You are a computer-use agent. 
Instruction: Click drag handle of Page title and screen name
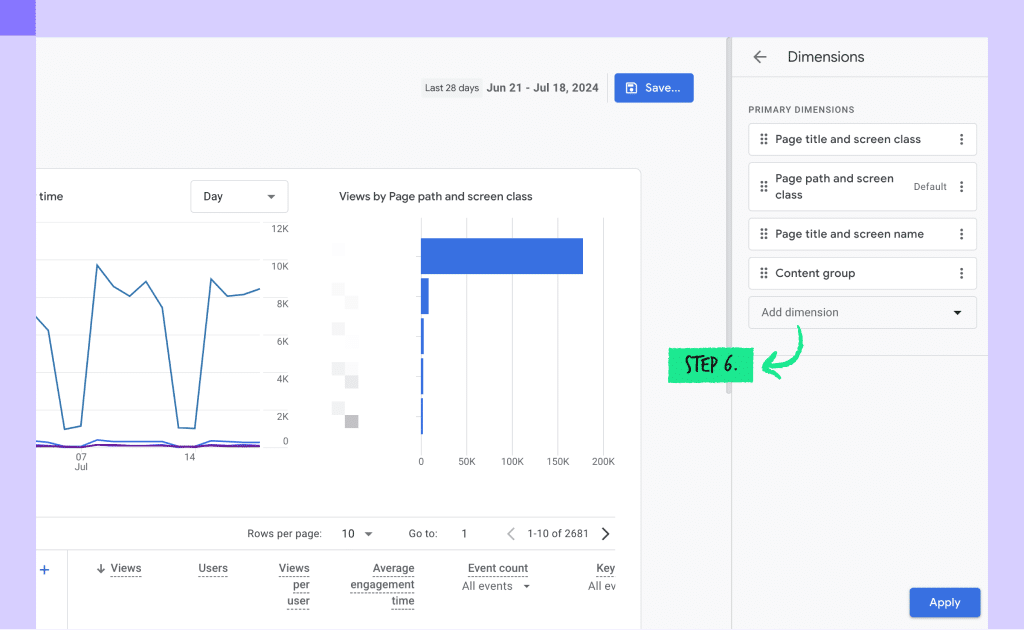pyautogui.click(x=763, y=234)
